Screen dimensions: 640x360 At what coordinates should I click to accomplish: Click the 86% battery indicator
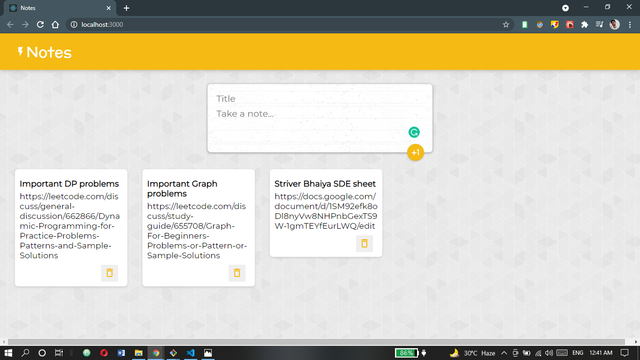tap(407, 353)
